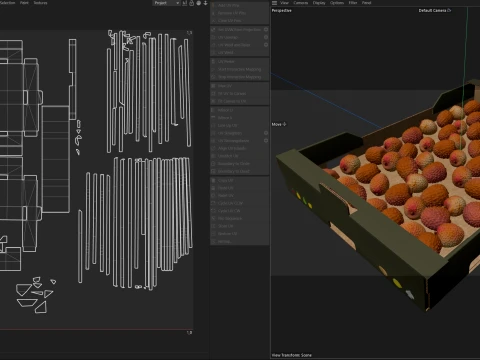Click Boundary to Quad

pos(240,171)
